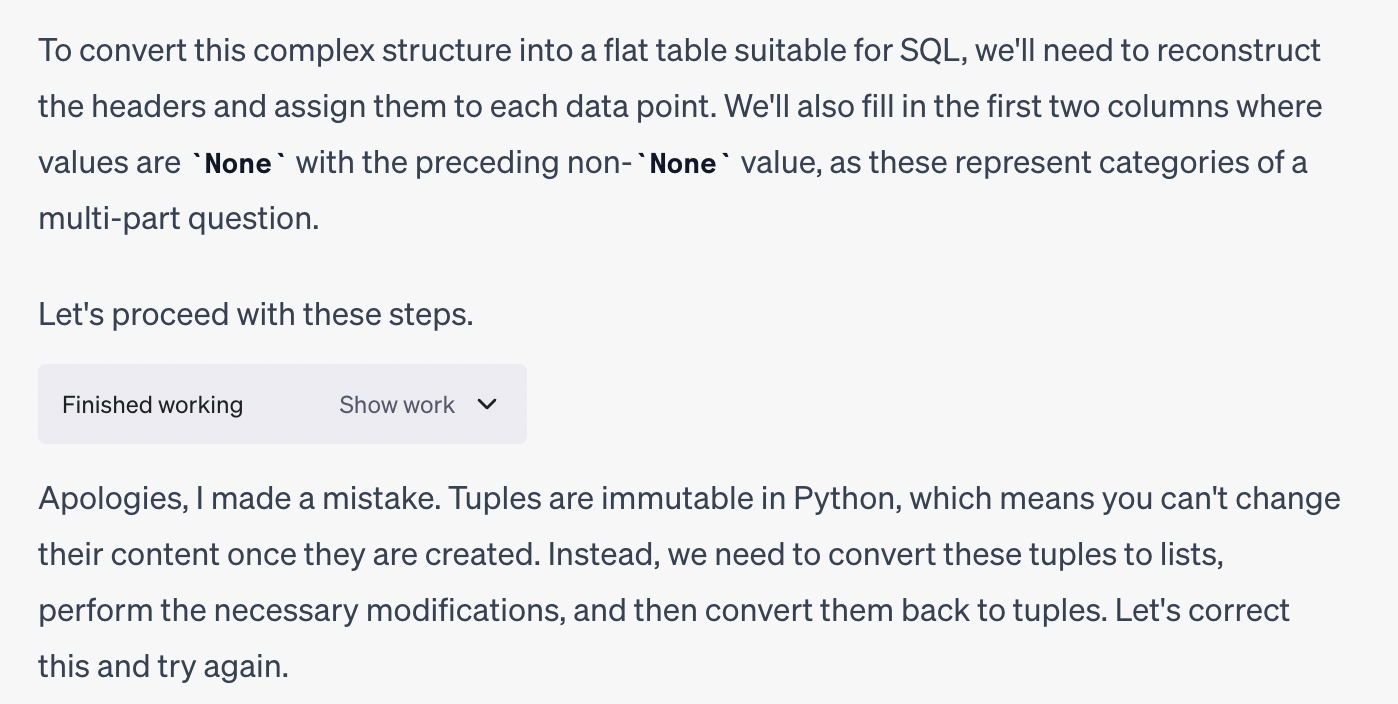Click the second `None` inline code
Screen dimensions: 1398x704
click(683, 164)
